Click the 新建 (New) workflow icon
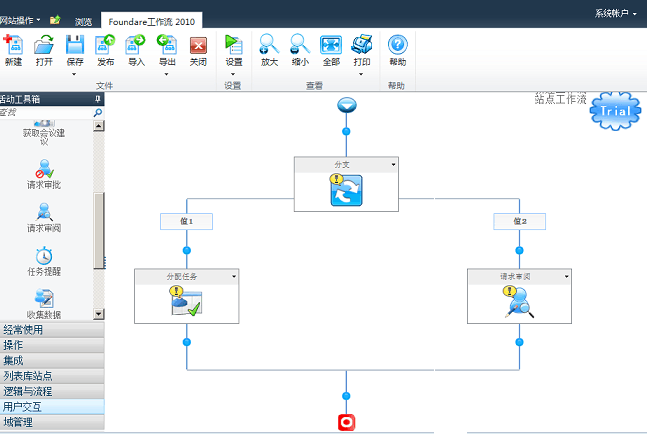Viewport: 647px width, 434px height. click(x=13, y=45)
